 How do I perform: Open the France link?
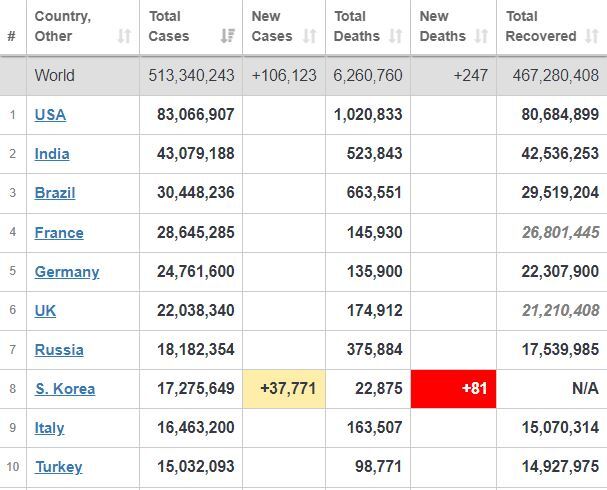coord(59,233)
